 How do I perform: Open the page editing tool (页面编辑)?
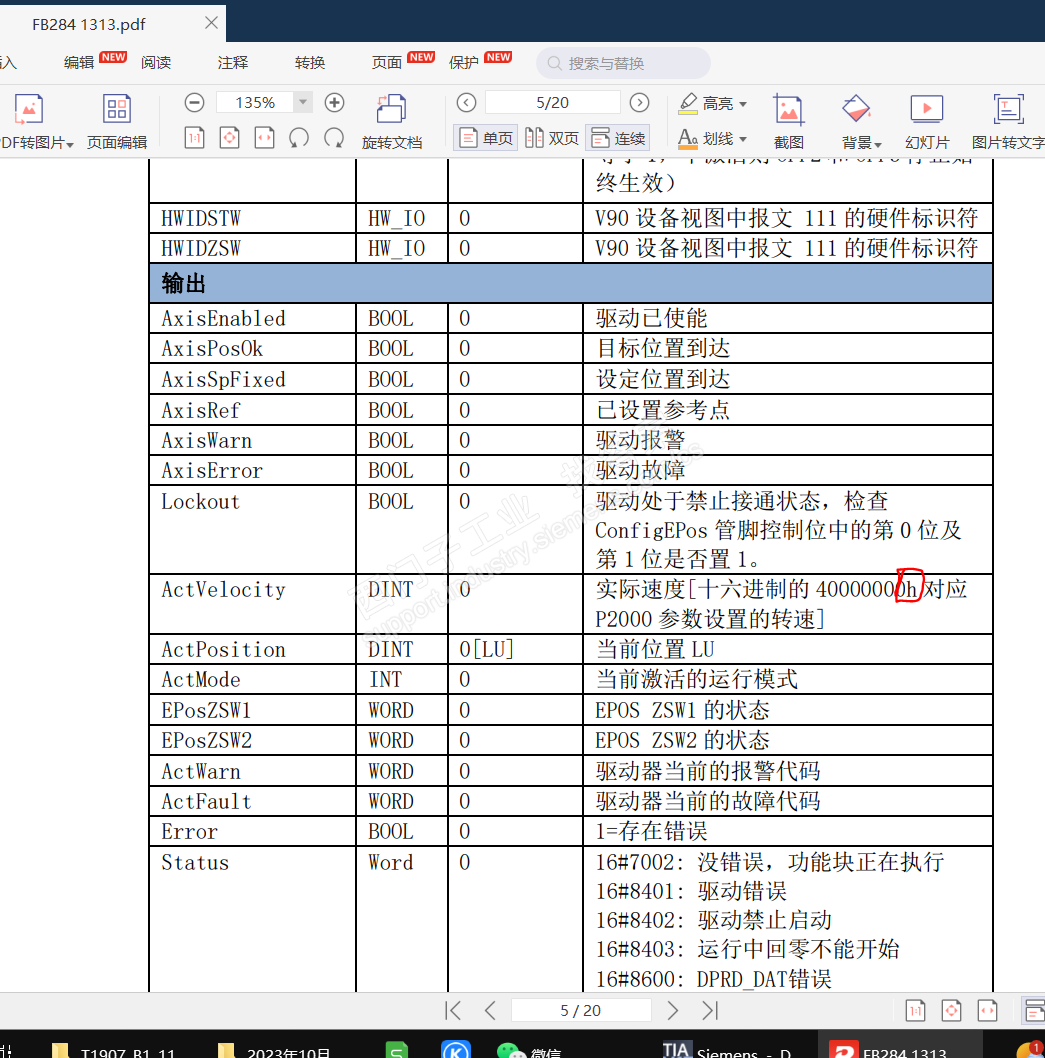(117, 121)
